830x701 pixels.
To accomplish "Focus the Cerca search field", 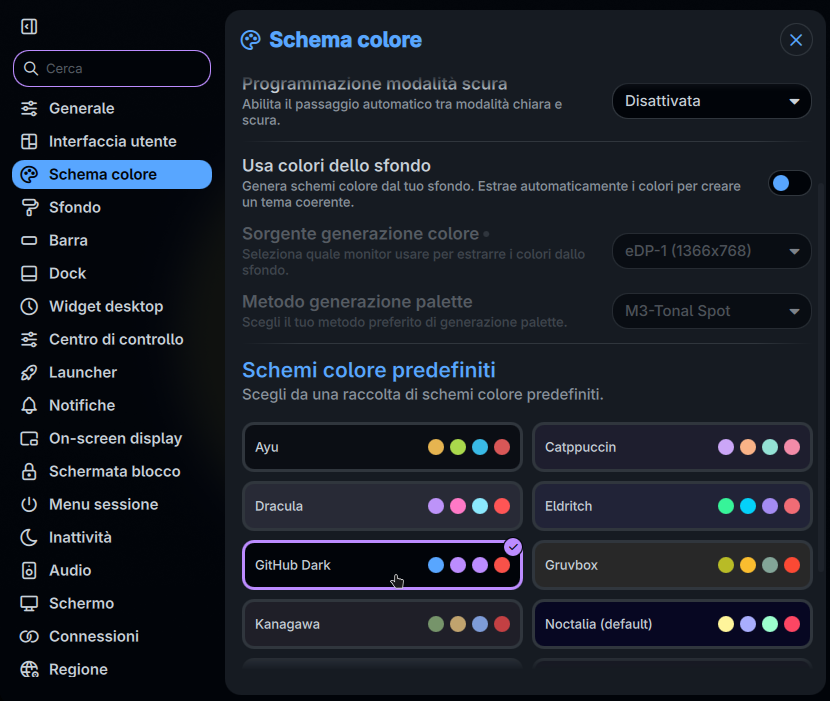I will [112, 68].
